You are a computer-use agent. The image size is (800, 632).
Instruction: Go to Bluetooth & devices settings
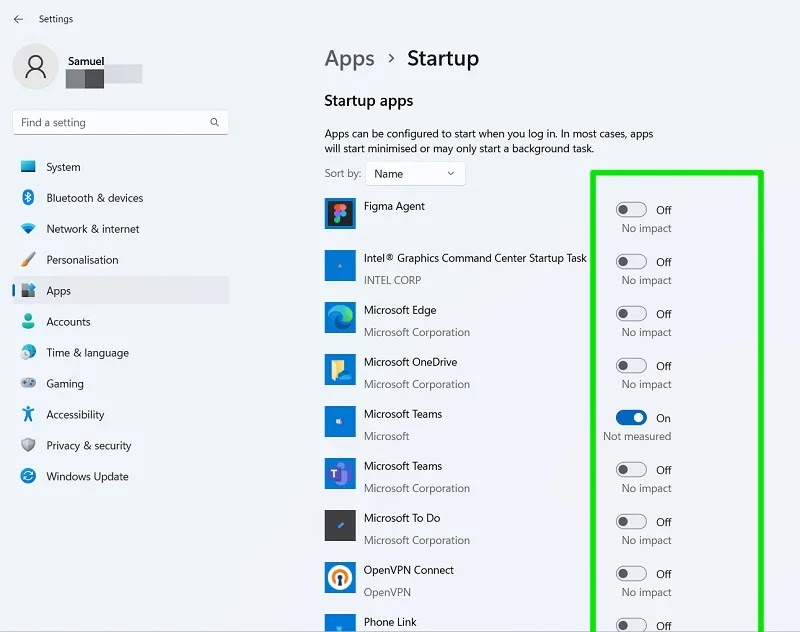[x=121, y=198]
